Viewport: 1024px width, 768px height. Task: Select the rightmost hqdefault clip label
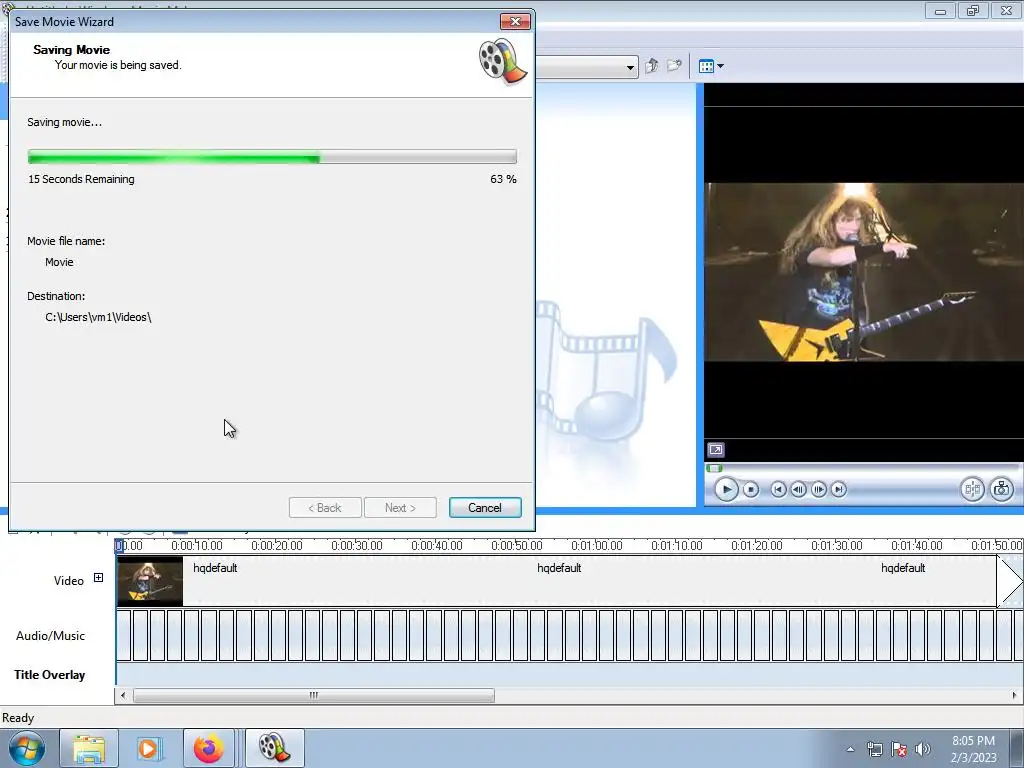(x=903, y=568)
